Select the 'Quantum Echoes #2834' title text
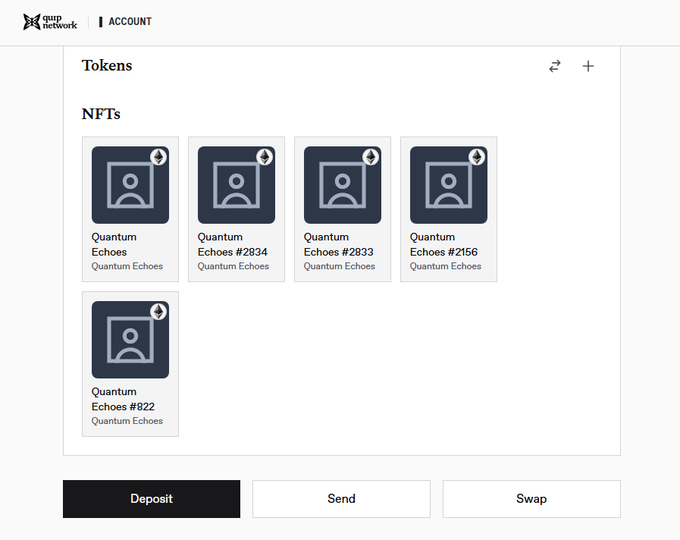680x540 pixels. coord(232,245)
